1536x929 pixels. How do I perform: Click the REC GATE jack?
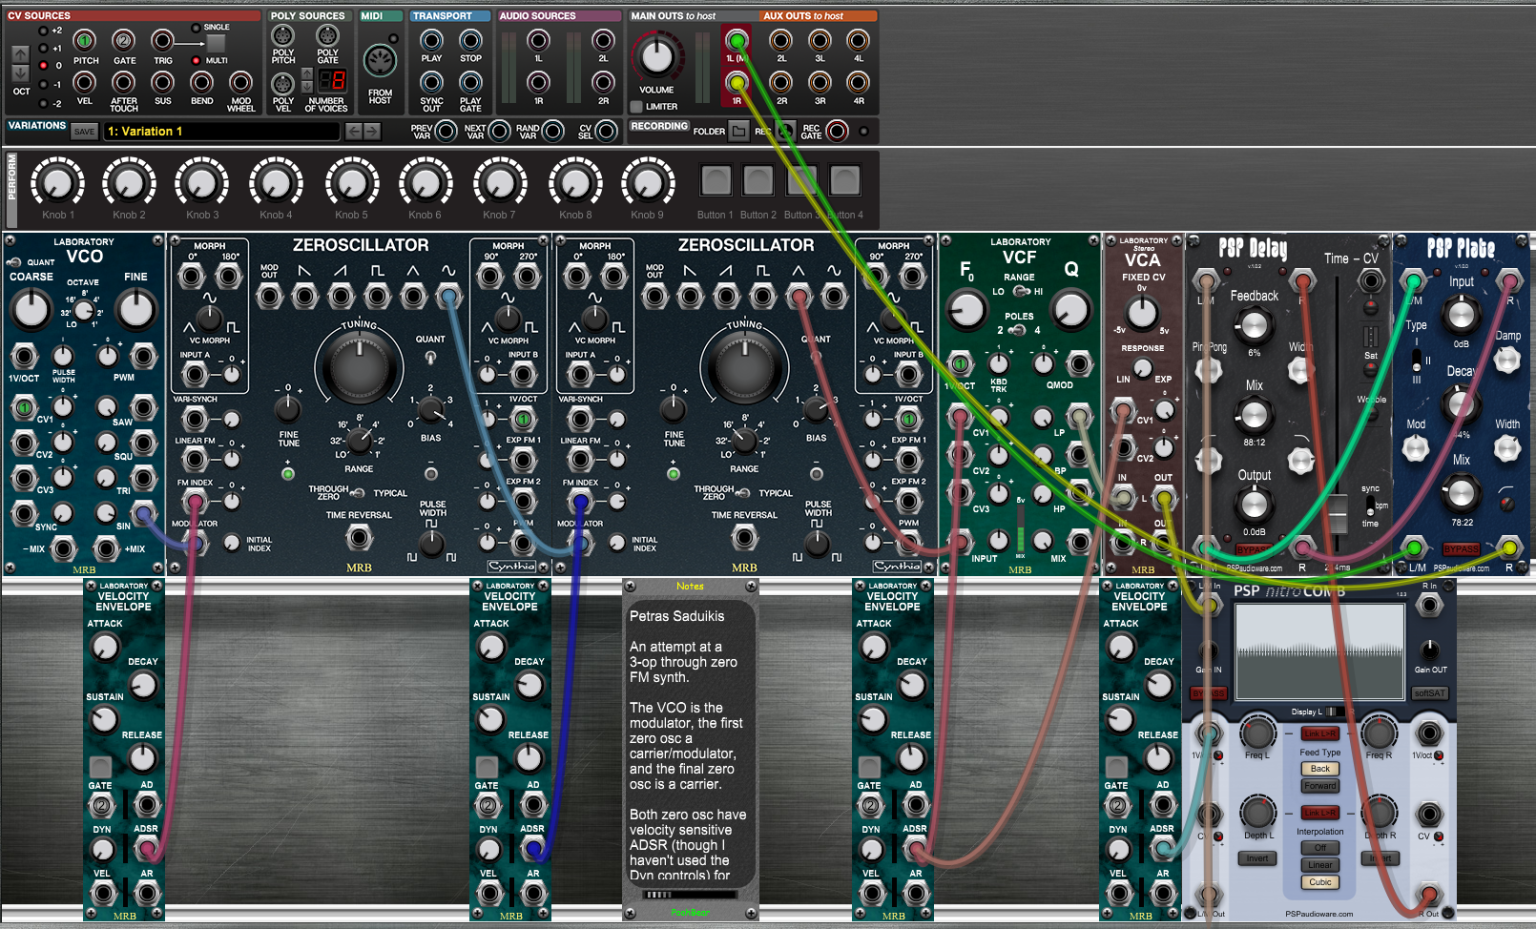837,131
